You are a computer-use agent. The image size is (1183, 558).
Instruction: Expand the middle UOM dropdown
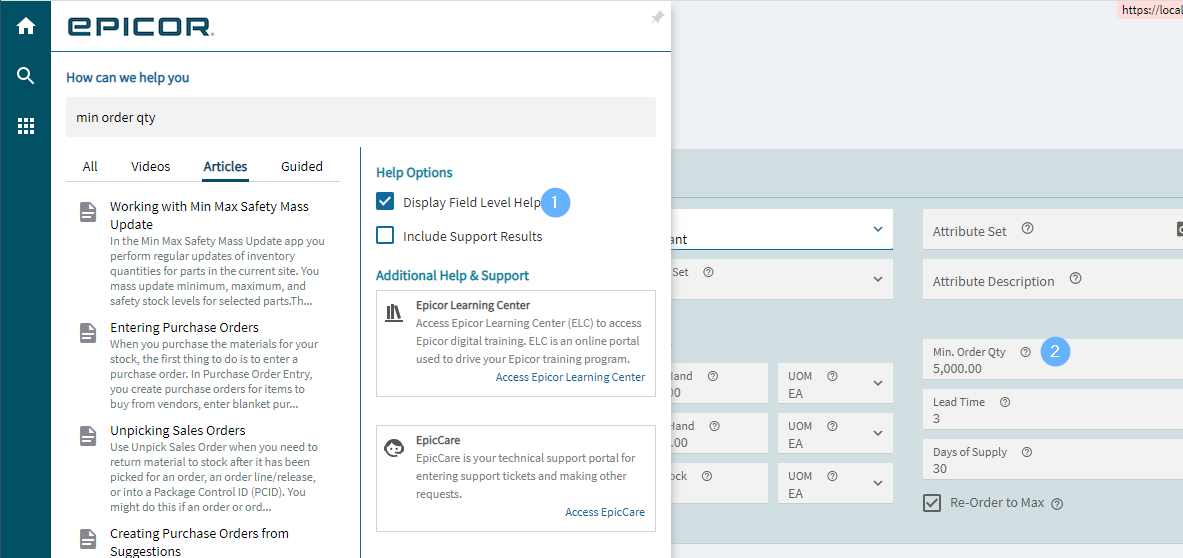[x=878, y=433]
